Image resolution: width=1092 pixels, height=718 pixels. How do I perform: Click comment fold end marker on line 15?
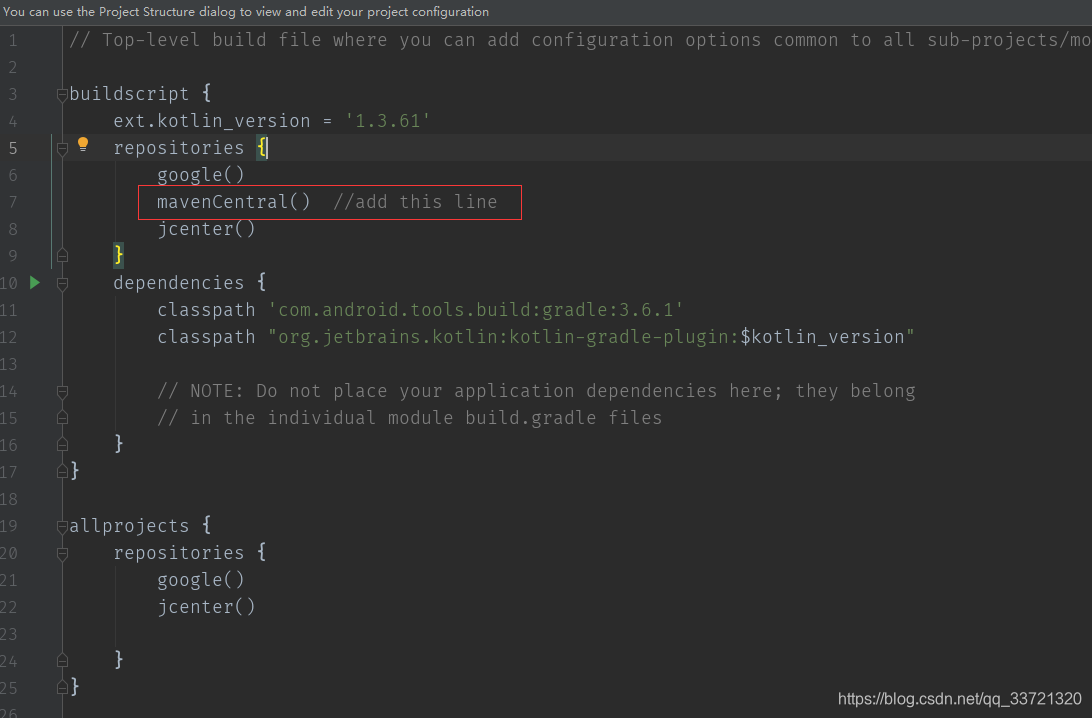[x=62, y=418]
